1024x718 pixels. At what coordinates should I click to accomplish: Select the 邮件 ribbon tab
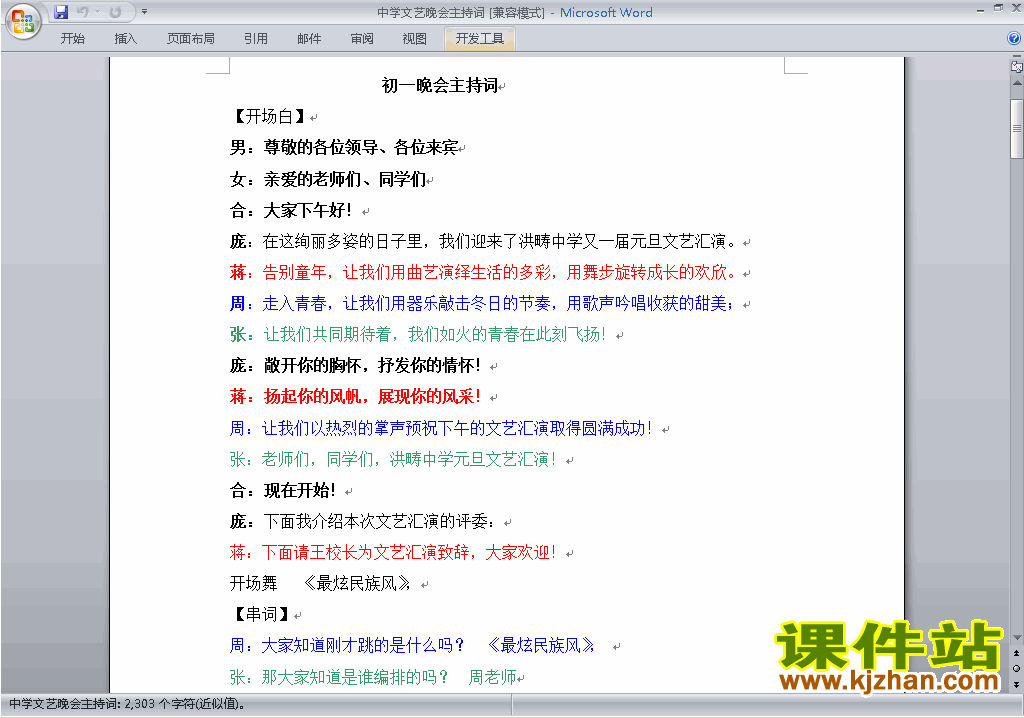[309, 39]
